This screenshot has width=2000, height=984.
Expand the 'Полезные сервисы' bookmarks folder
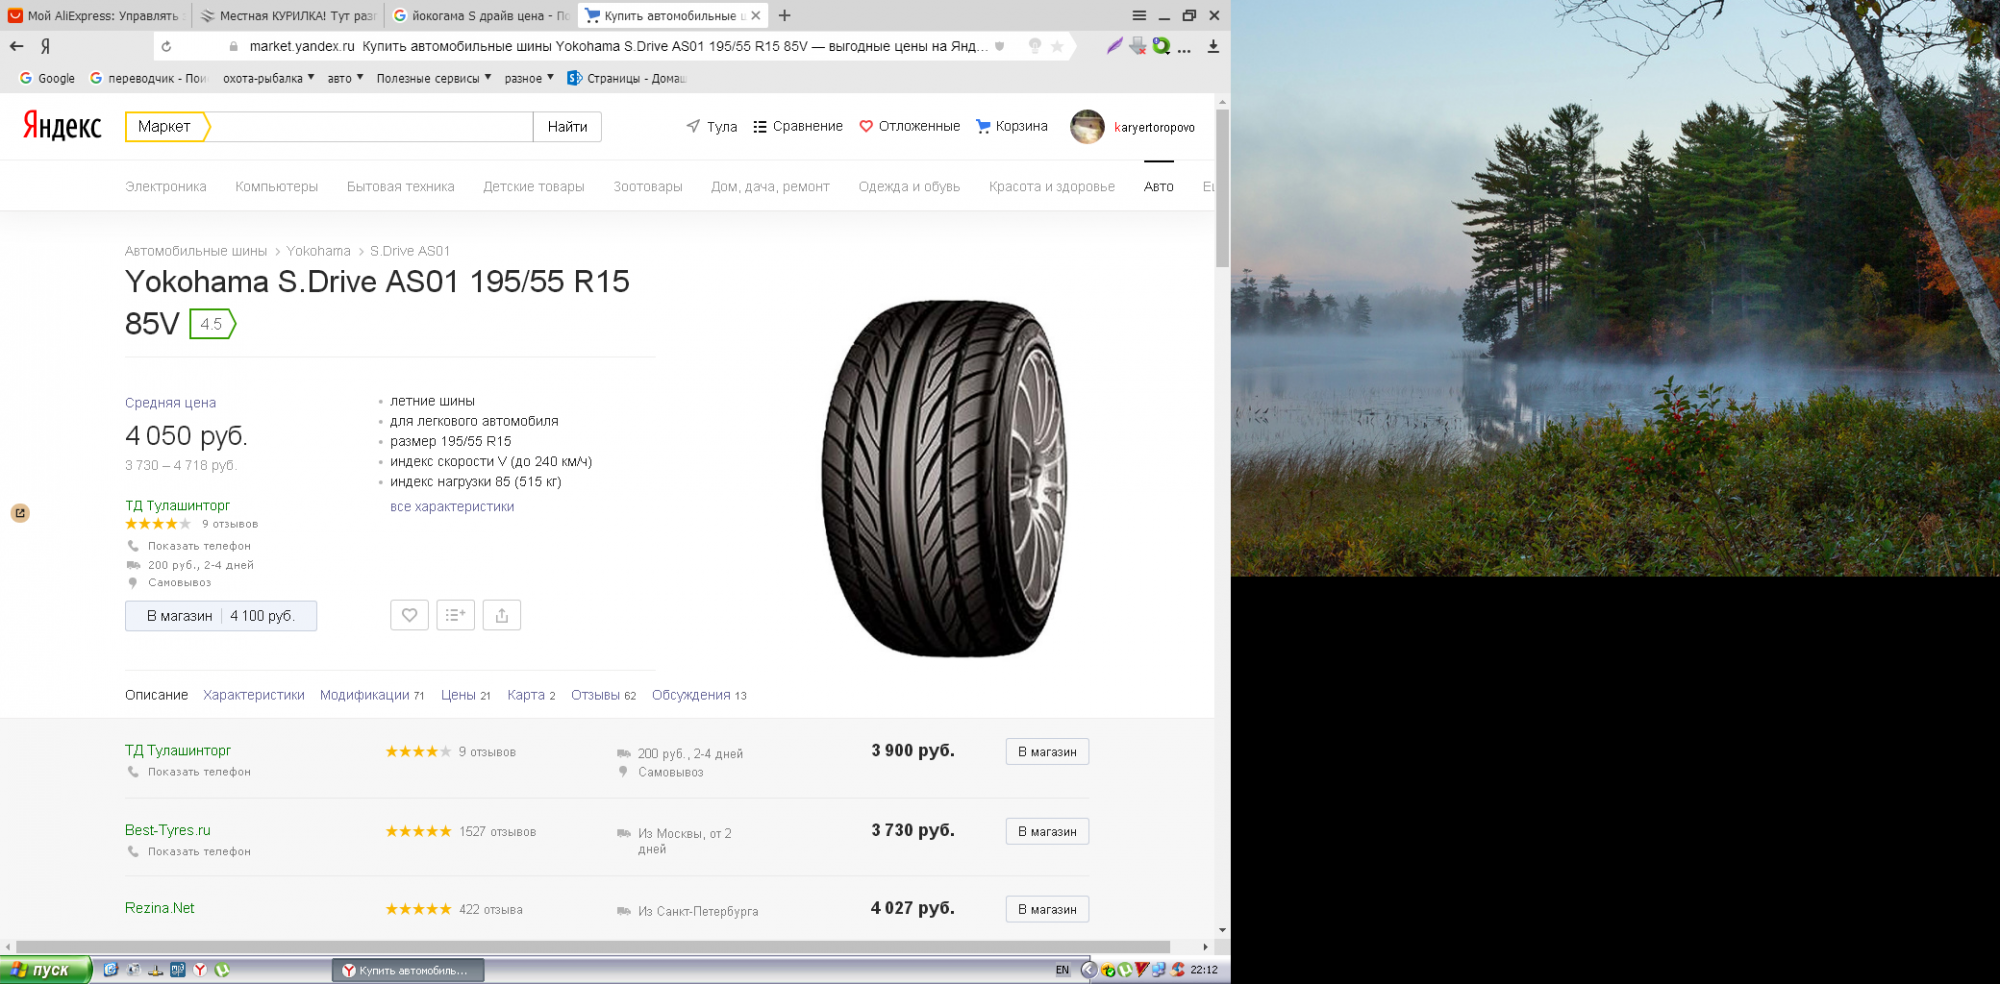(x=433, y=78)
